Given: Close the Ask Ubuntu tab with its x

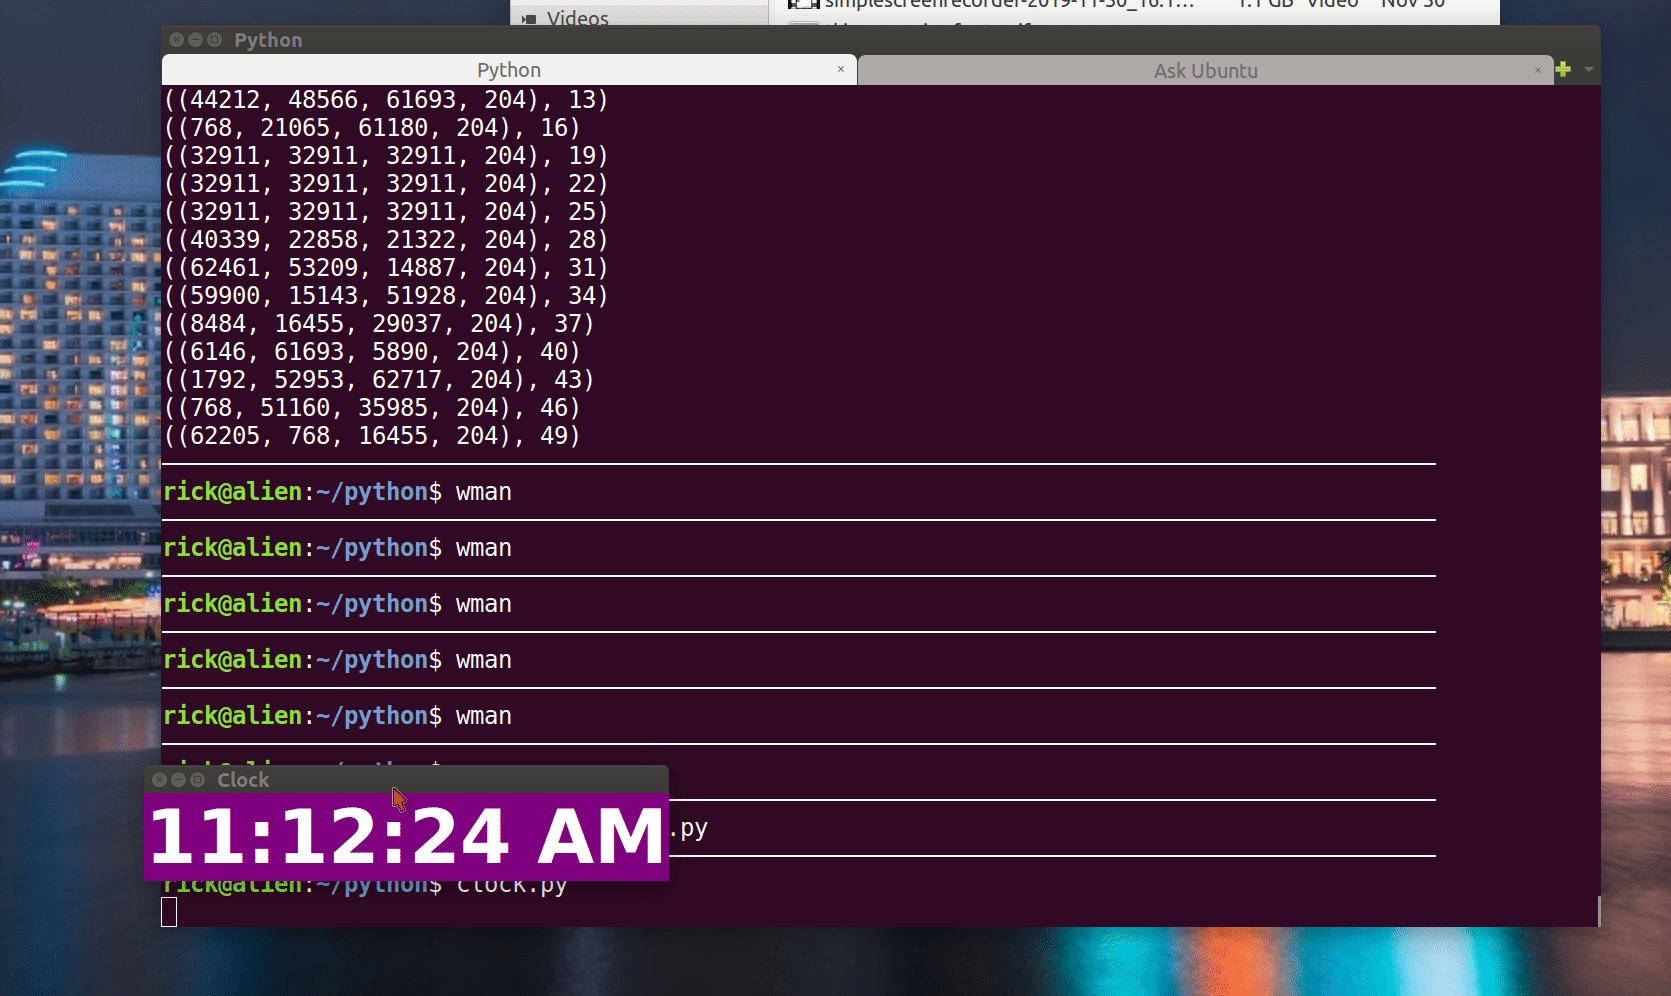Looking at the screenshot, I should (x=1538, y=70).
